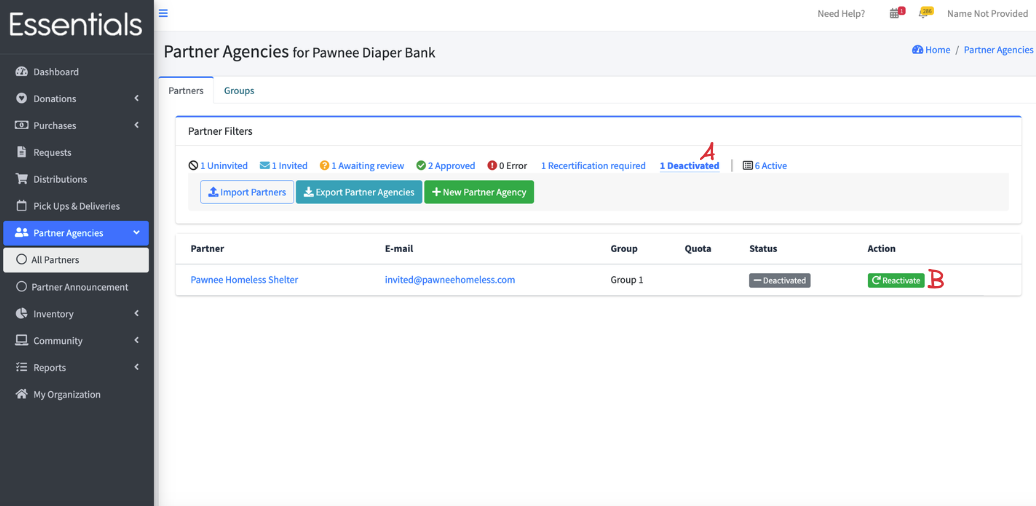This screenshot has height=506, width=1036.
Task: Click the Approved green check icon
Action: pos(421,166)
